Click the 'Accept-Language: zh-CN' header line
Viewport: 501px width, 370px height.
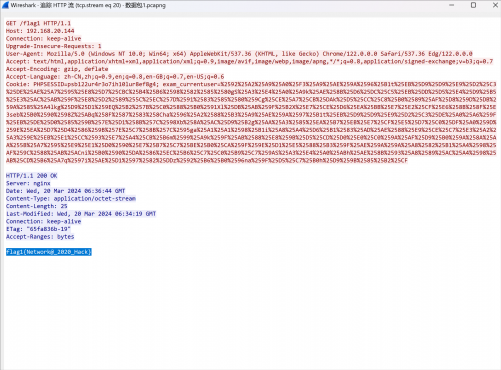click(115, 77)
